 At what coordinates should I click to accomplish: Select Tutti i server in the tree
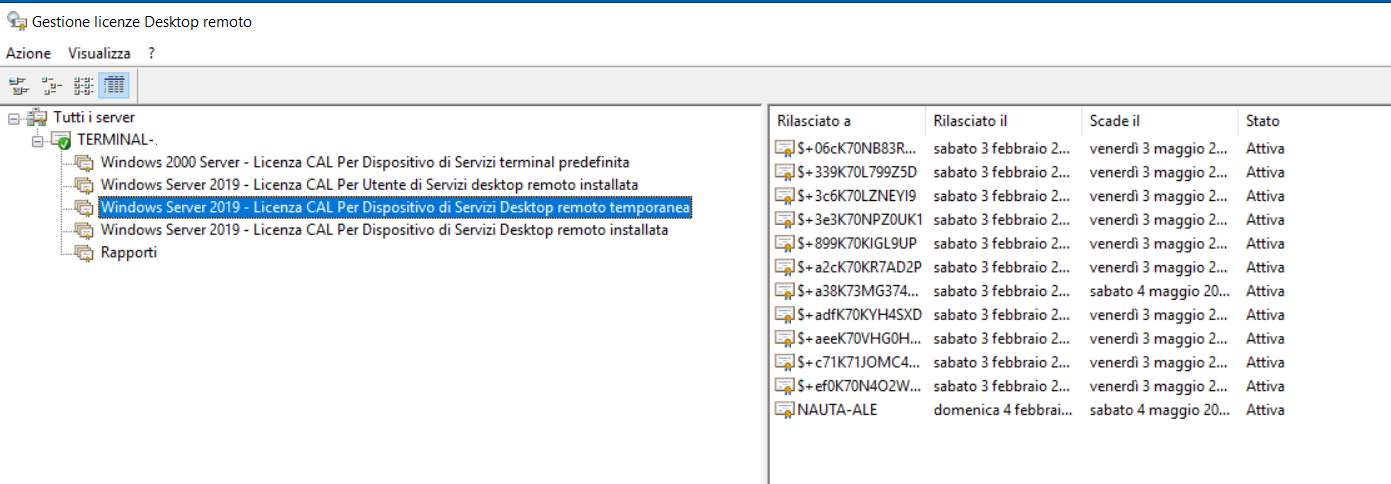coord(94,117)
